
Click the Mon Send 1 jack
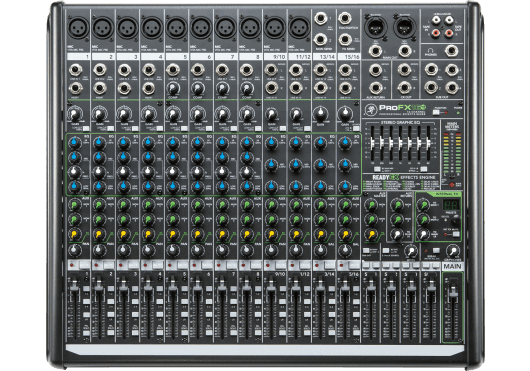click(320, 19)
